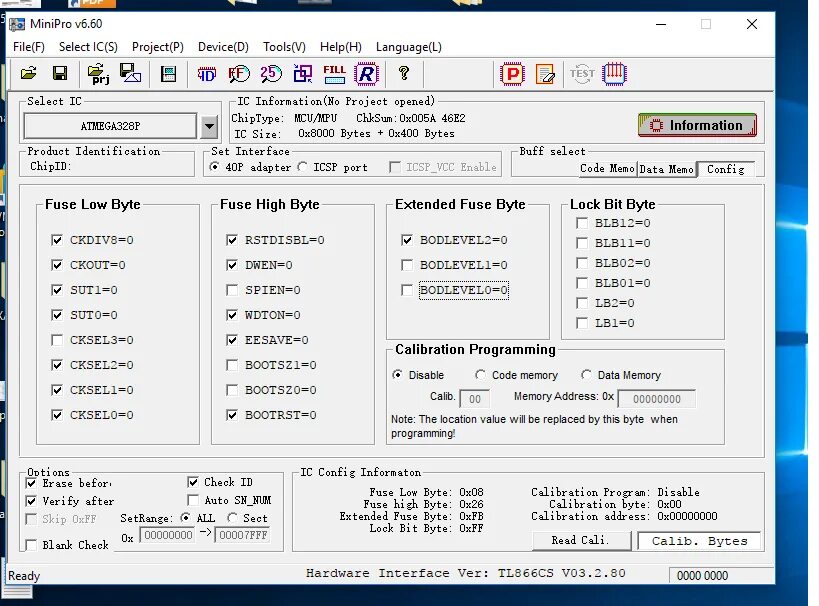The image size is (819, 606).
Task: Open the Tools(V) menu
Action: [x=284, y=47]
